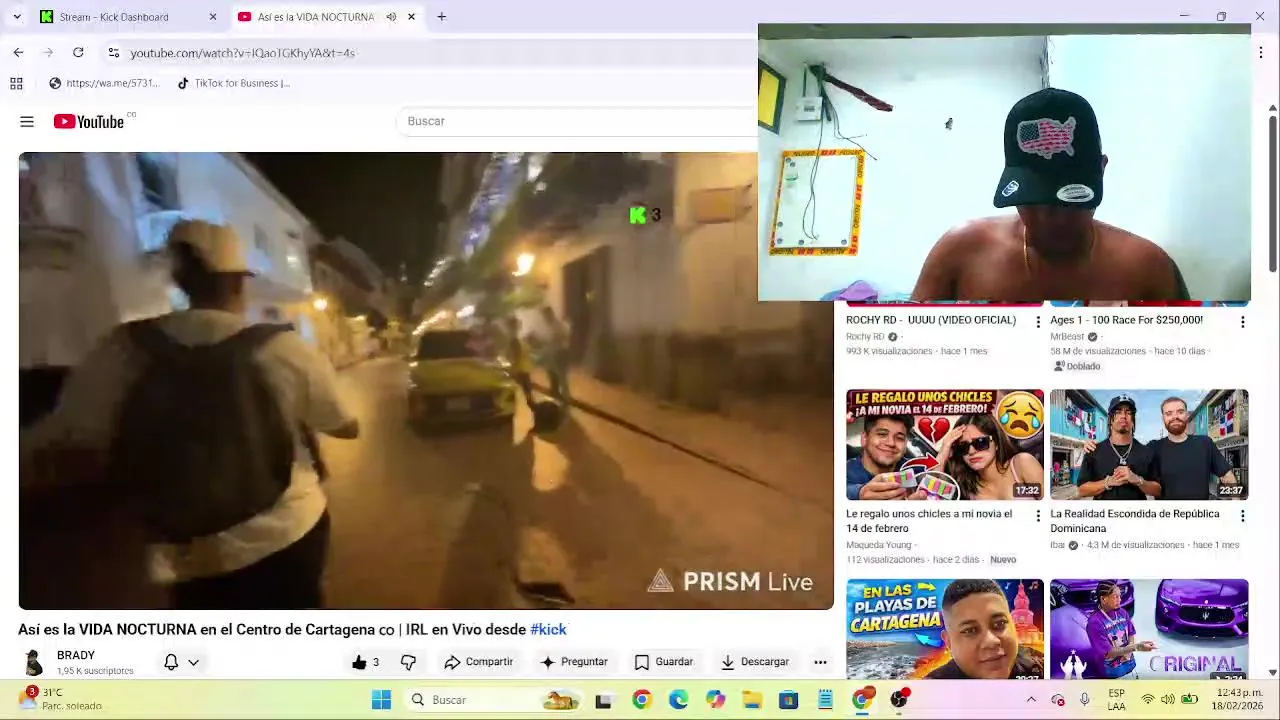Reload the YouTube page
This screenshot has width=1280, height=720.
[78, 52]
